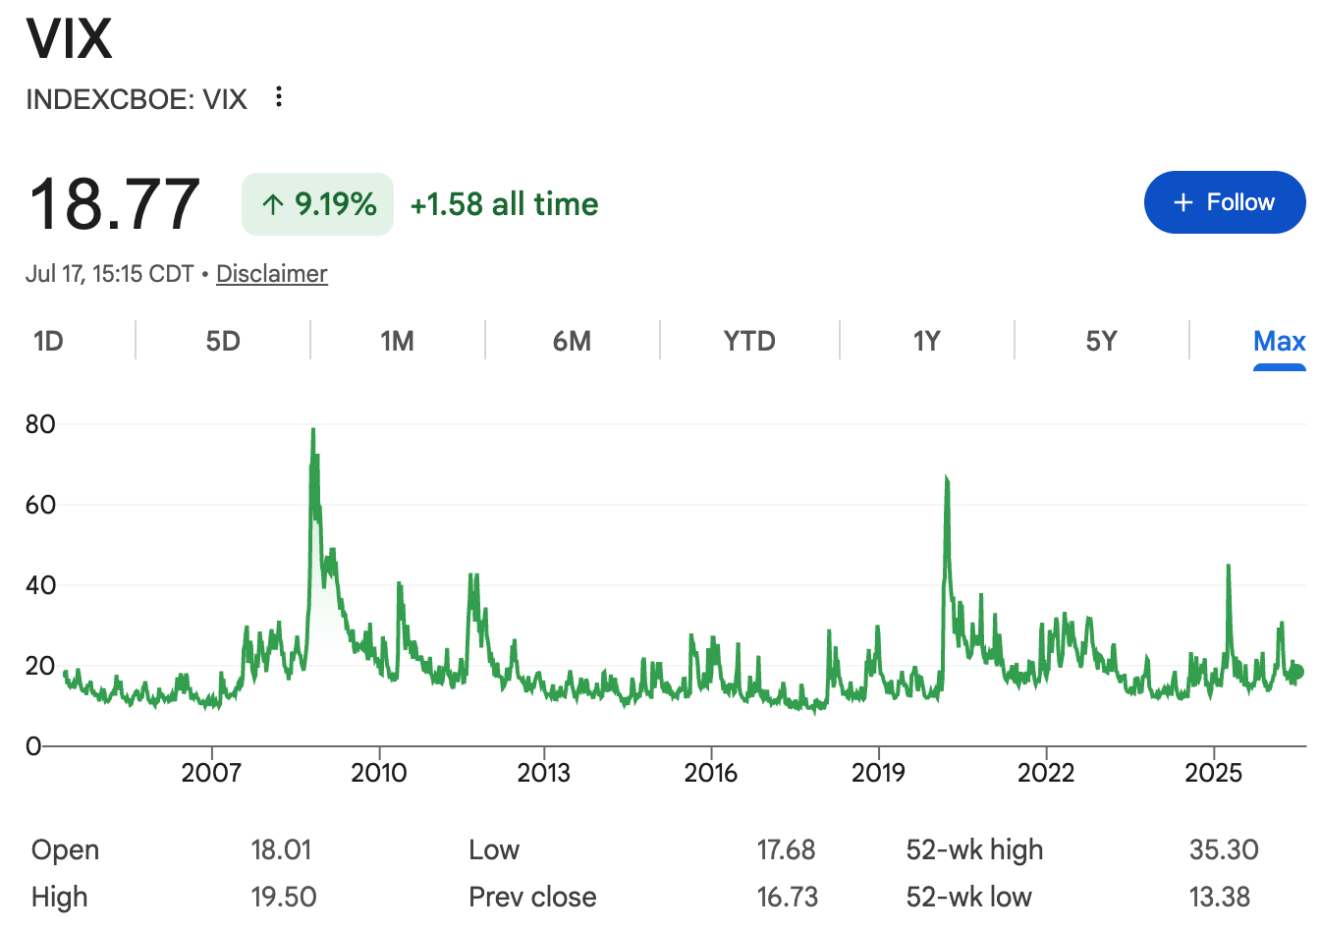The width and height of the screenshot is (1320, 929).
Task: Open the Disclaimer link
Action: (271, 274)
